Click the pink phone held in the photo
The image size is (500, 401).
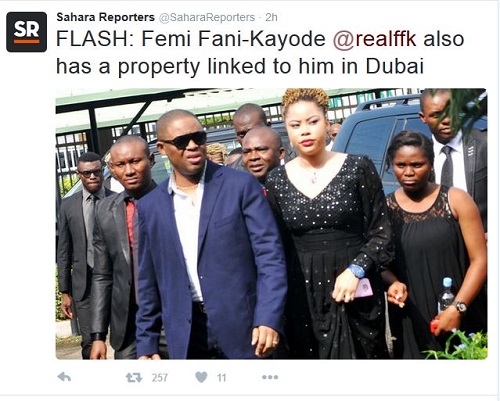[x=364, y=288]
